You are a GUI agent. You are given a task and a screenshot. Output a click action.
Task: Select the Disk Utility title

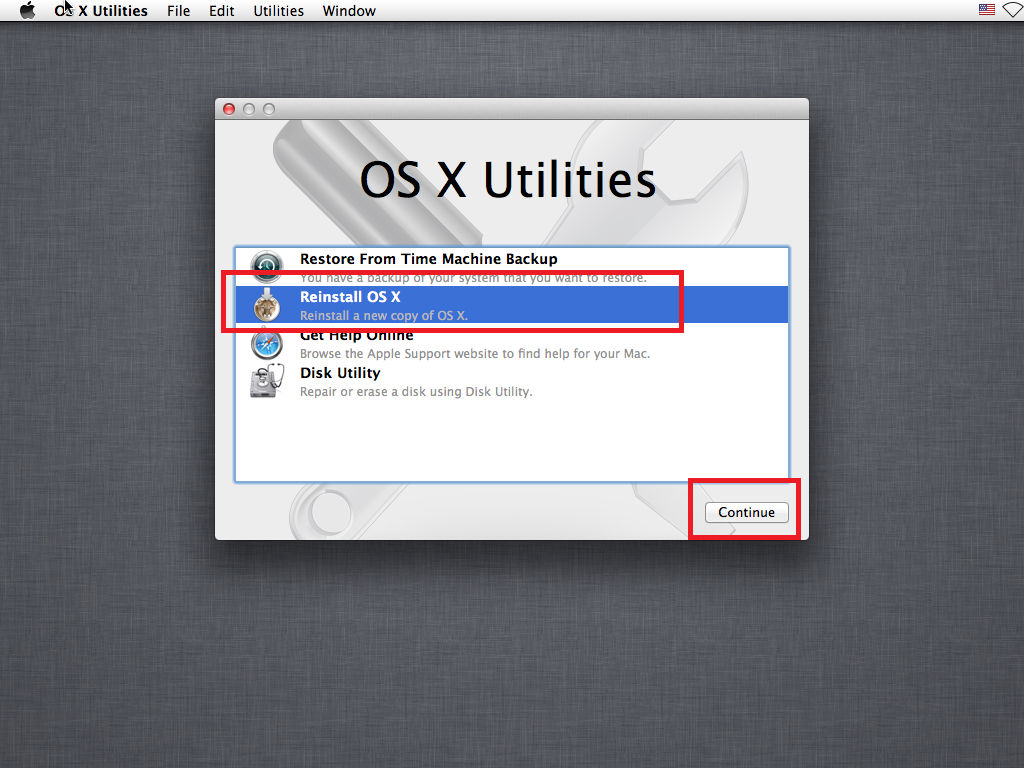pyautogui.click(x=340, y=373)
